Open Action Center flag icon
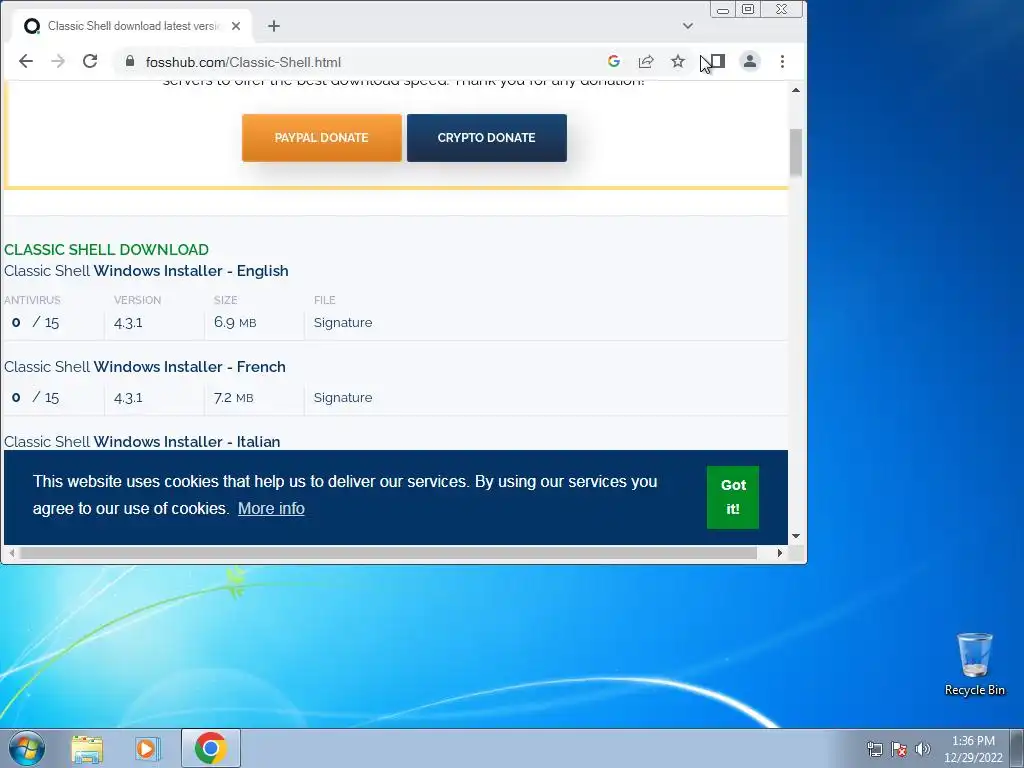Screen dimensions: 1024x768 pyautogui.click(x=899, y=749)
